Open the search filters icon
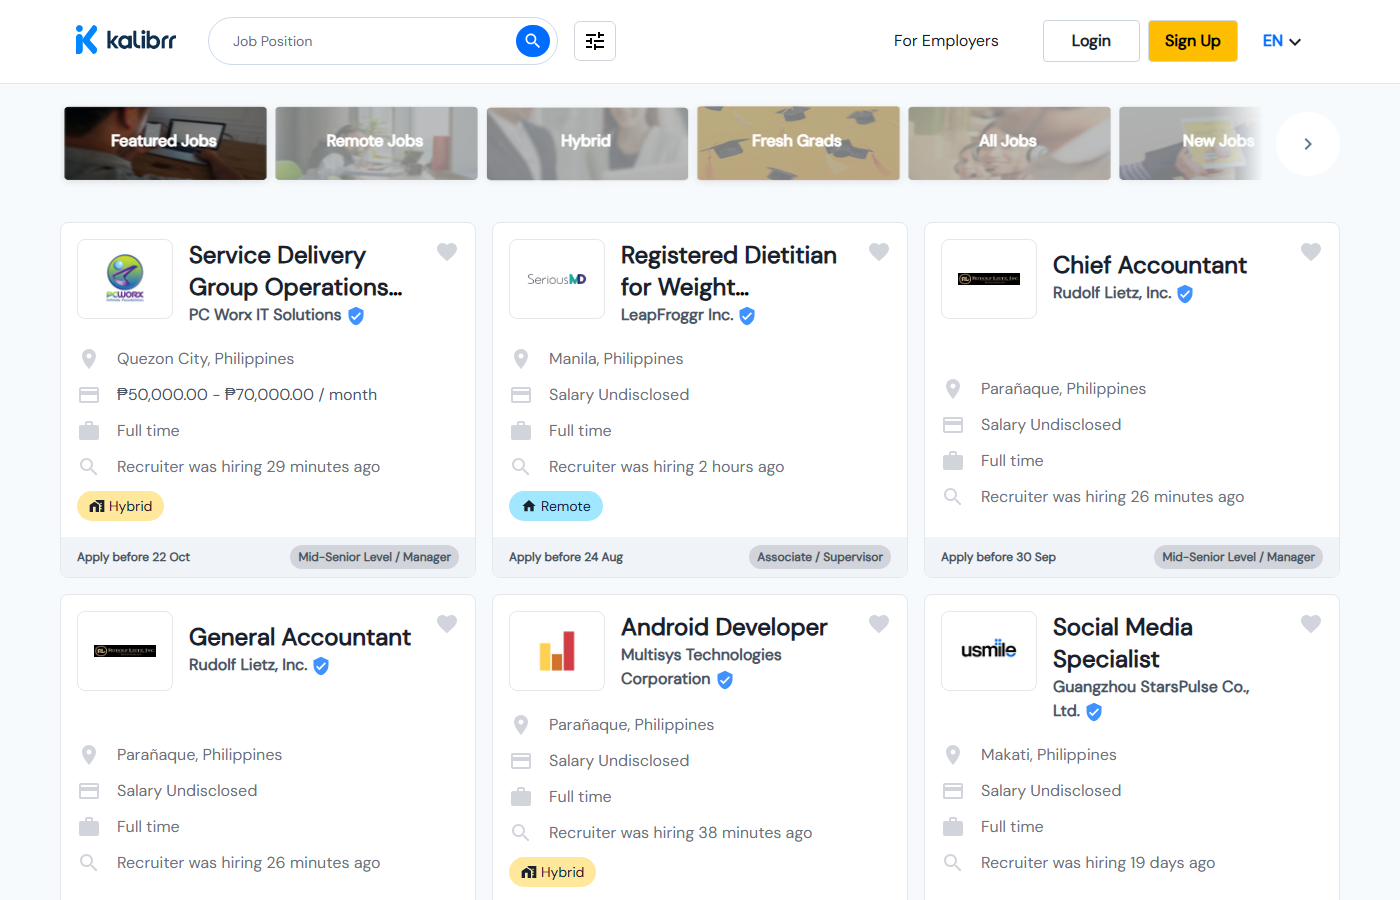Screen dimensions: 1400x900 [595, 41]
